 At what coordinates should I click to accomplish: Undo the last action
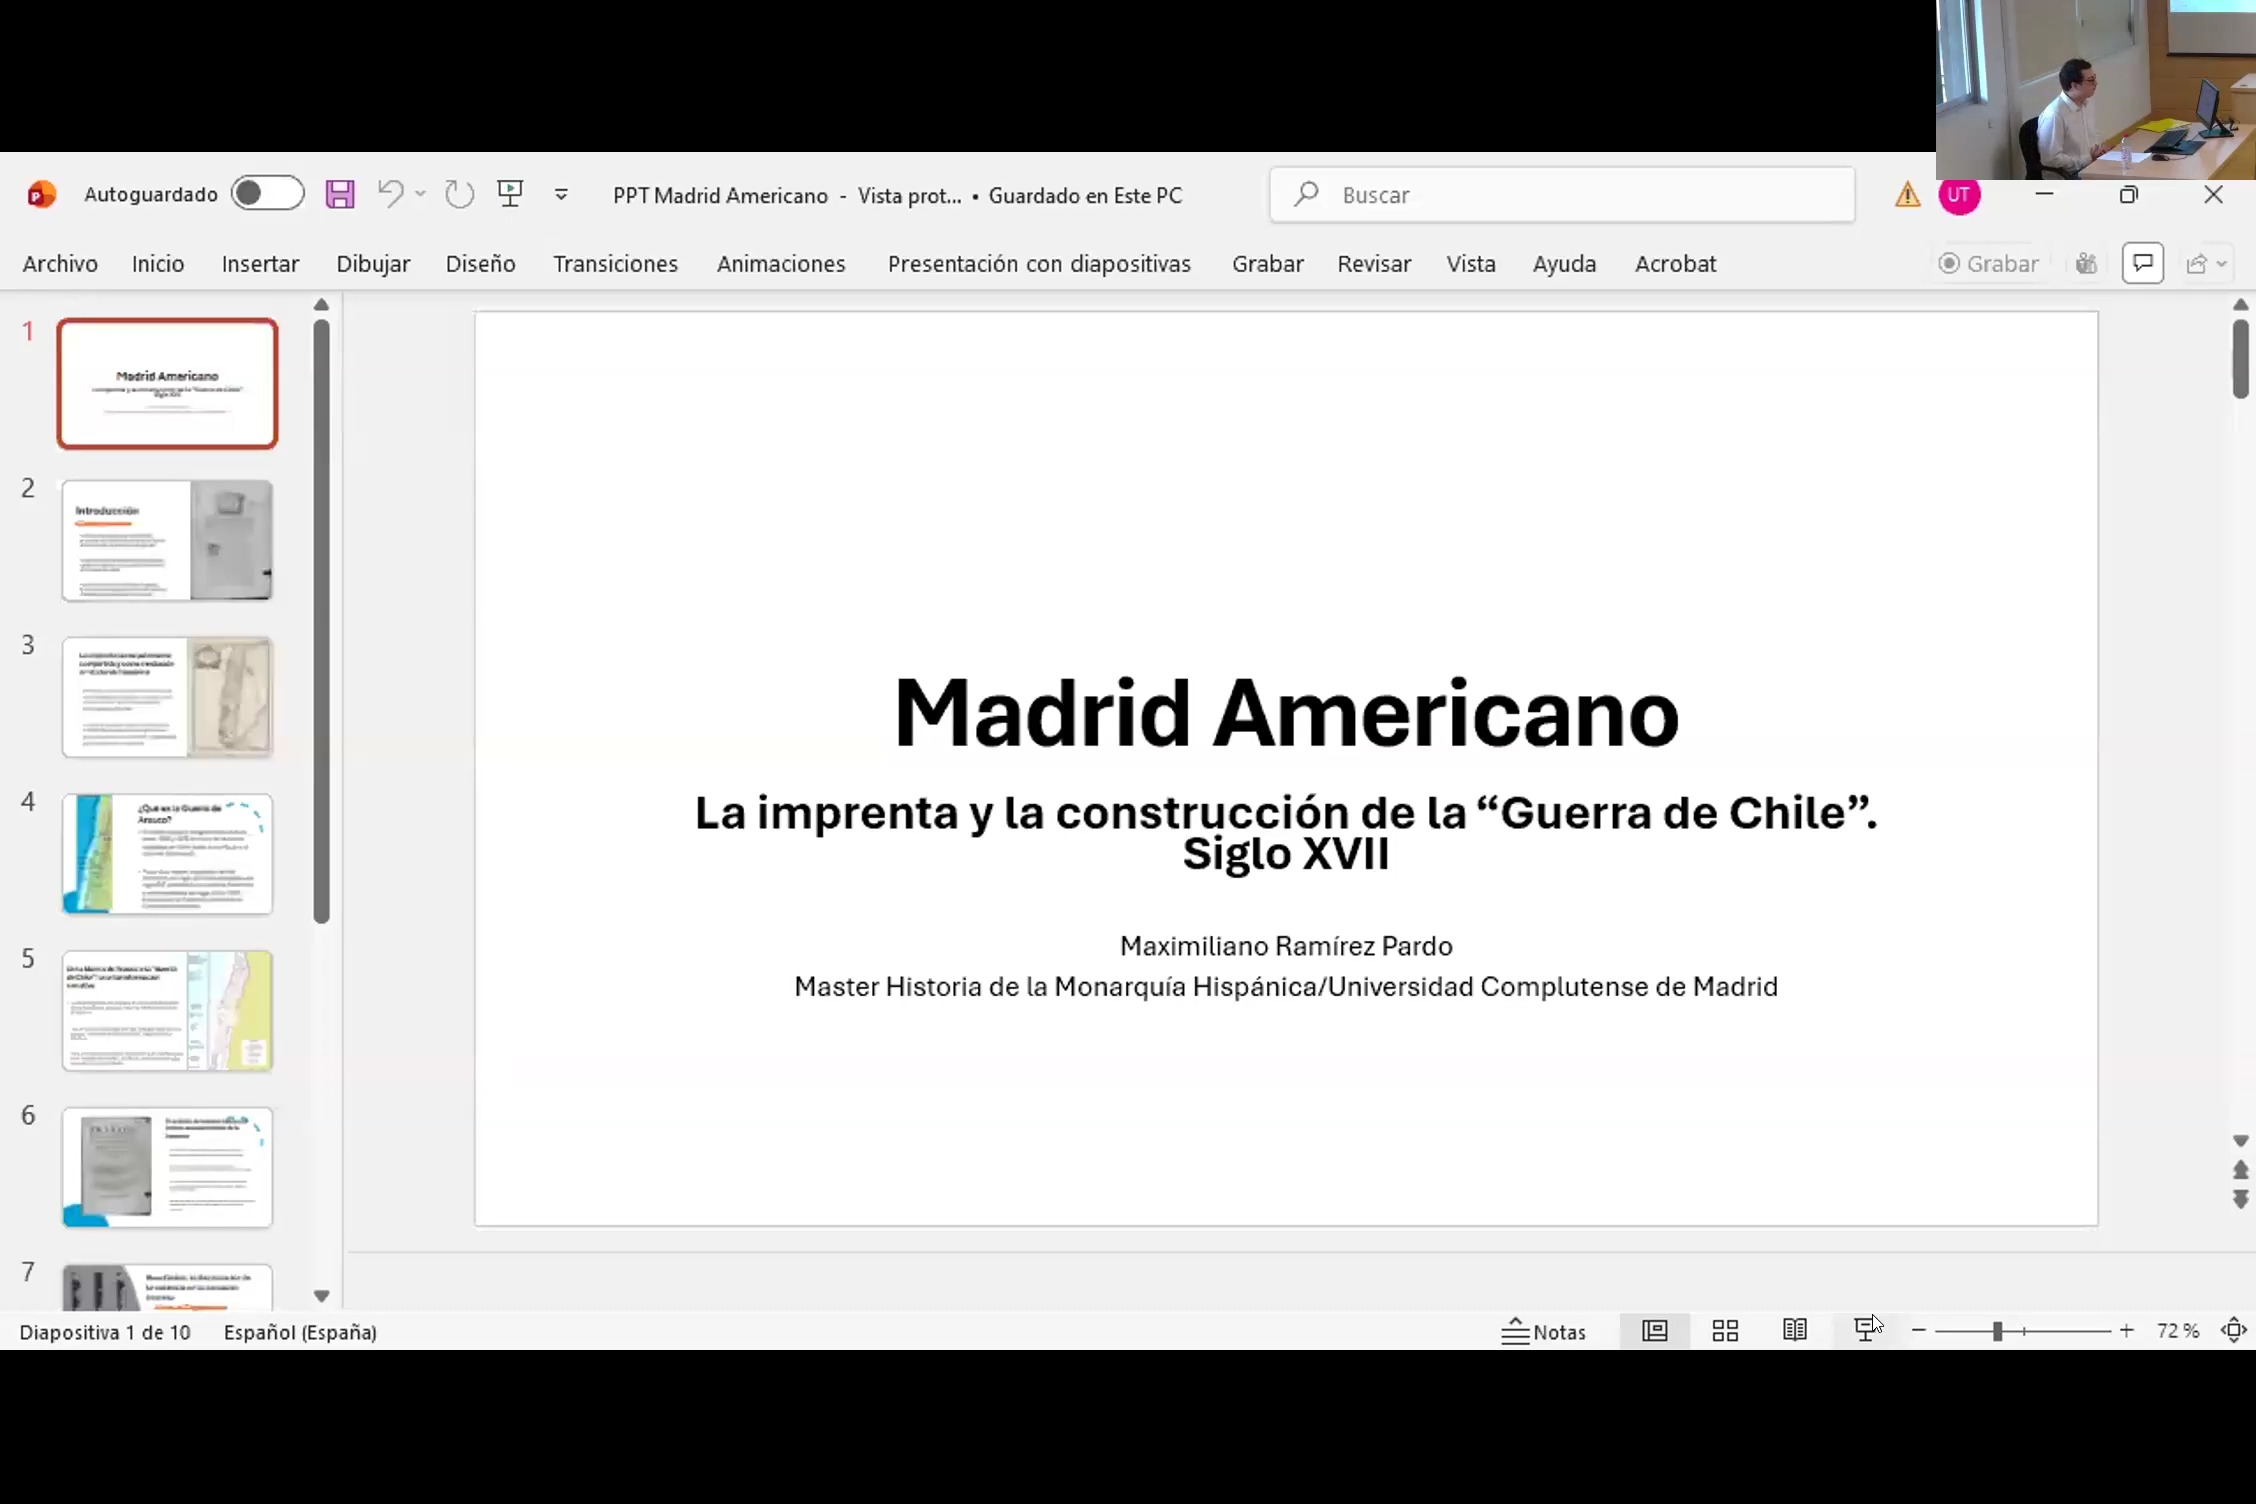pyautogui.click(x=391, y=193)
